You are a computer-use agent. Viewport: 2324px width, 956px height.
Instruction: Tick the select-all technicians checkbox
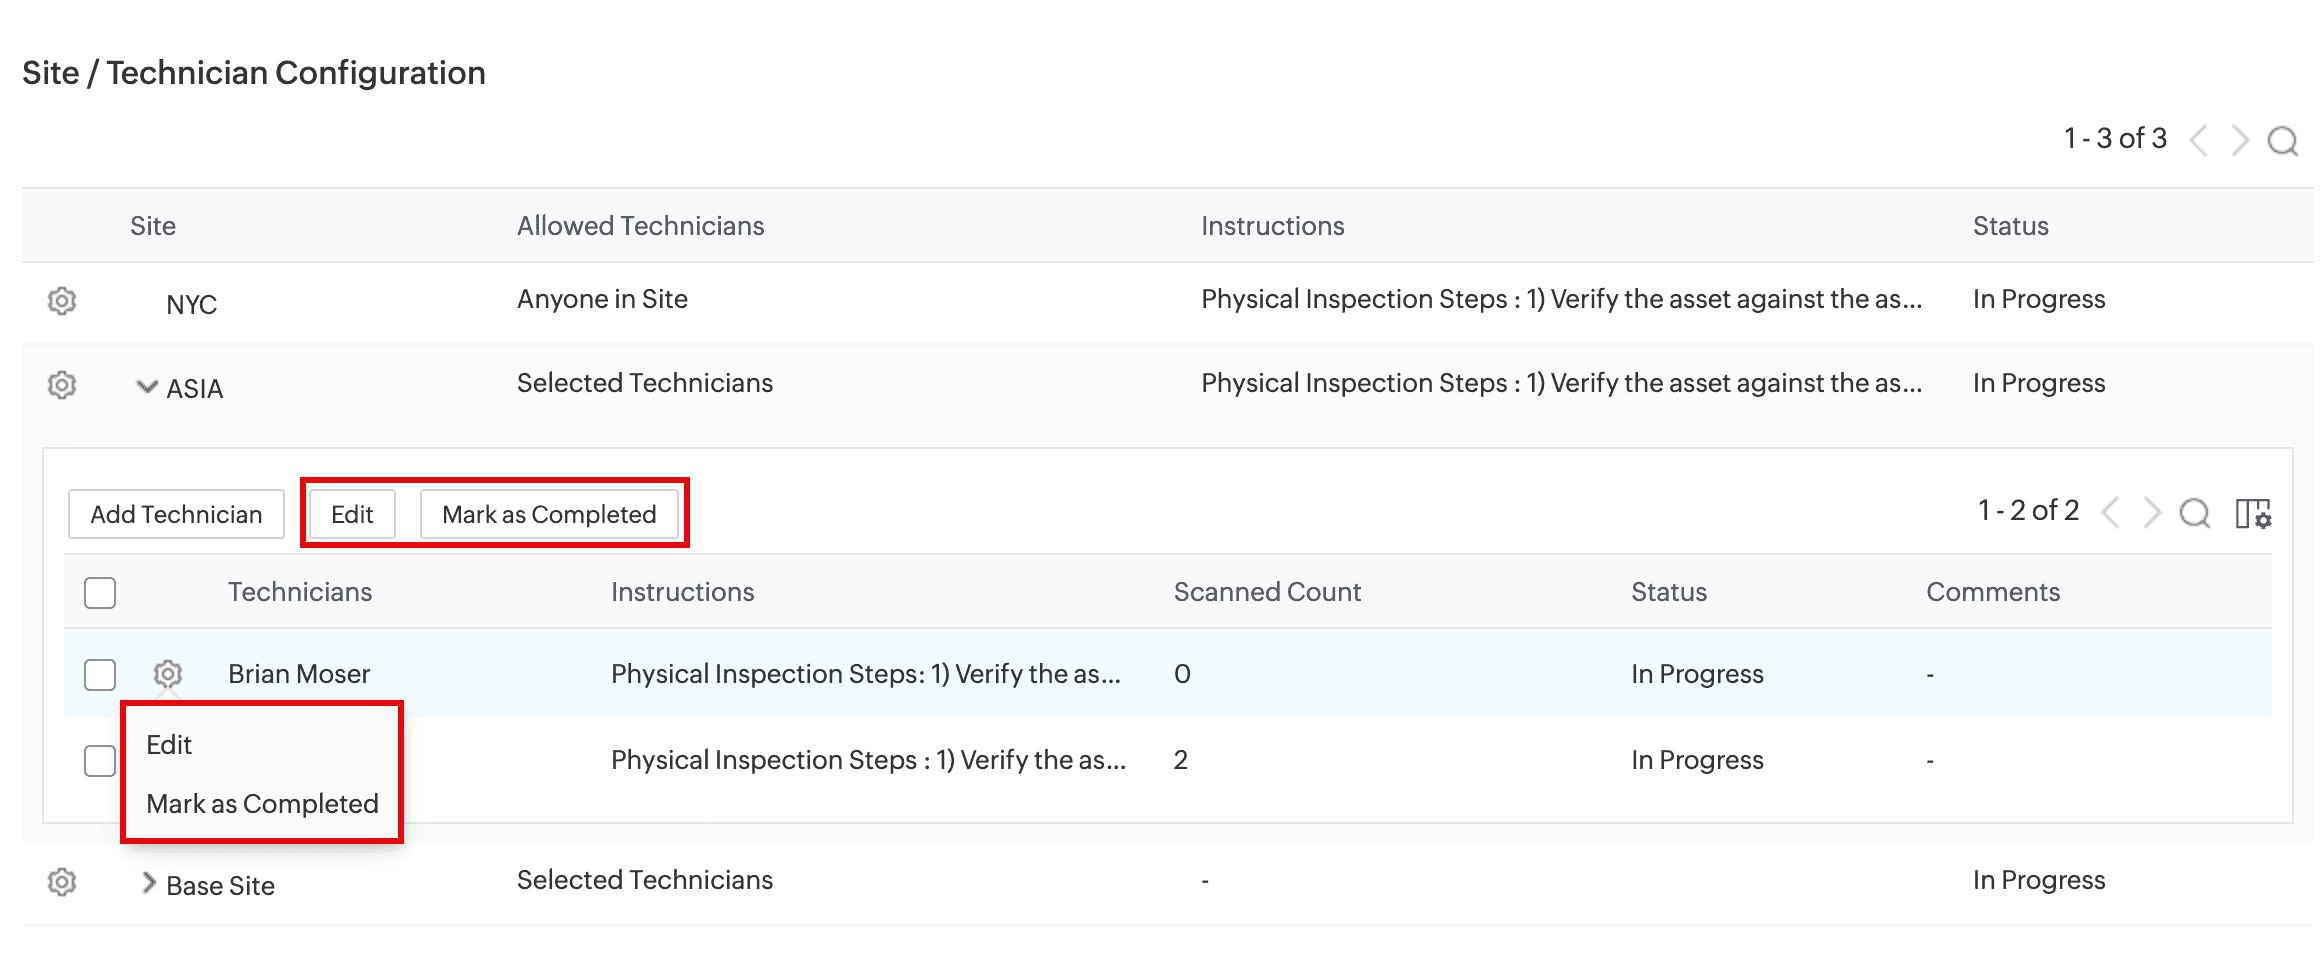100,593
